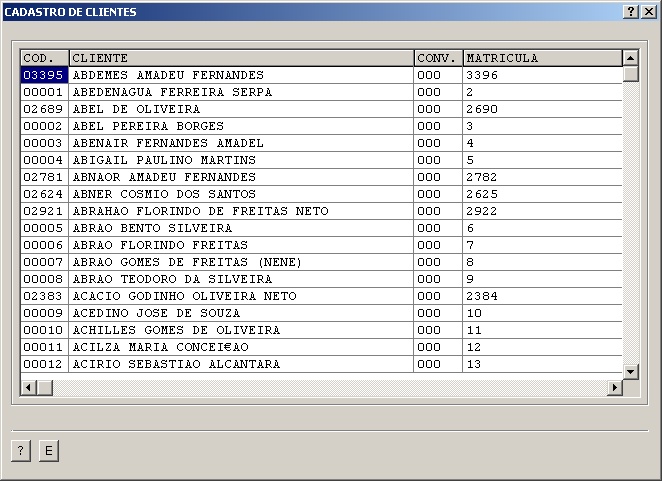Viewport: 662px width, 481px height.
Task: Click the 'CONV.' column header
Action: pyautogui.click(x=438, y=58)
